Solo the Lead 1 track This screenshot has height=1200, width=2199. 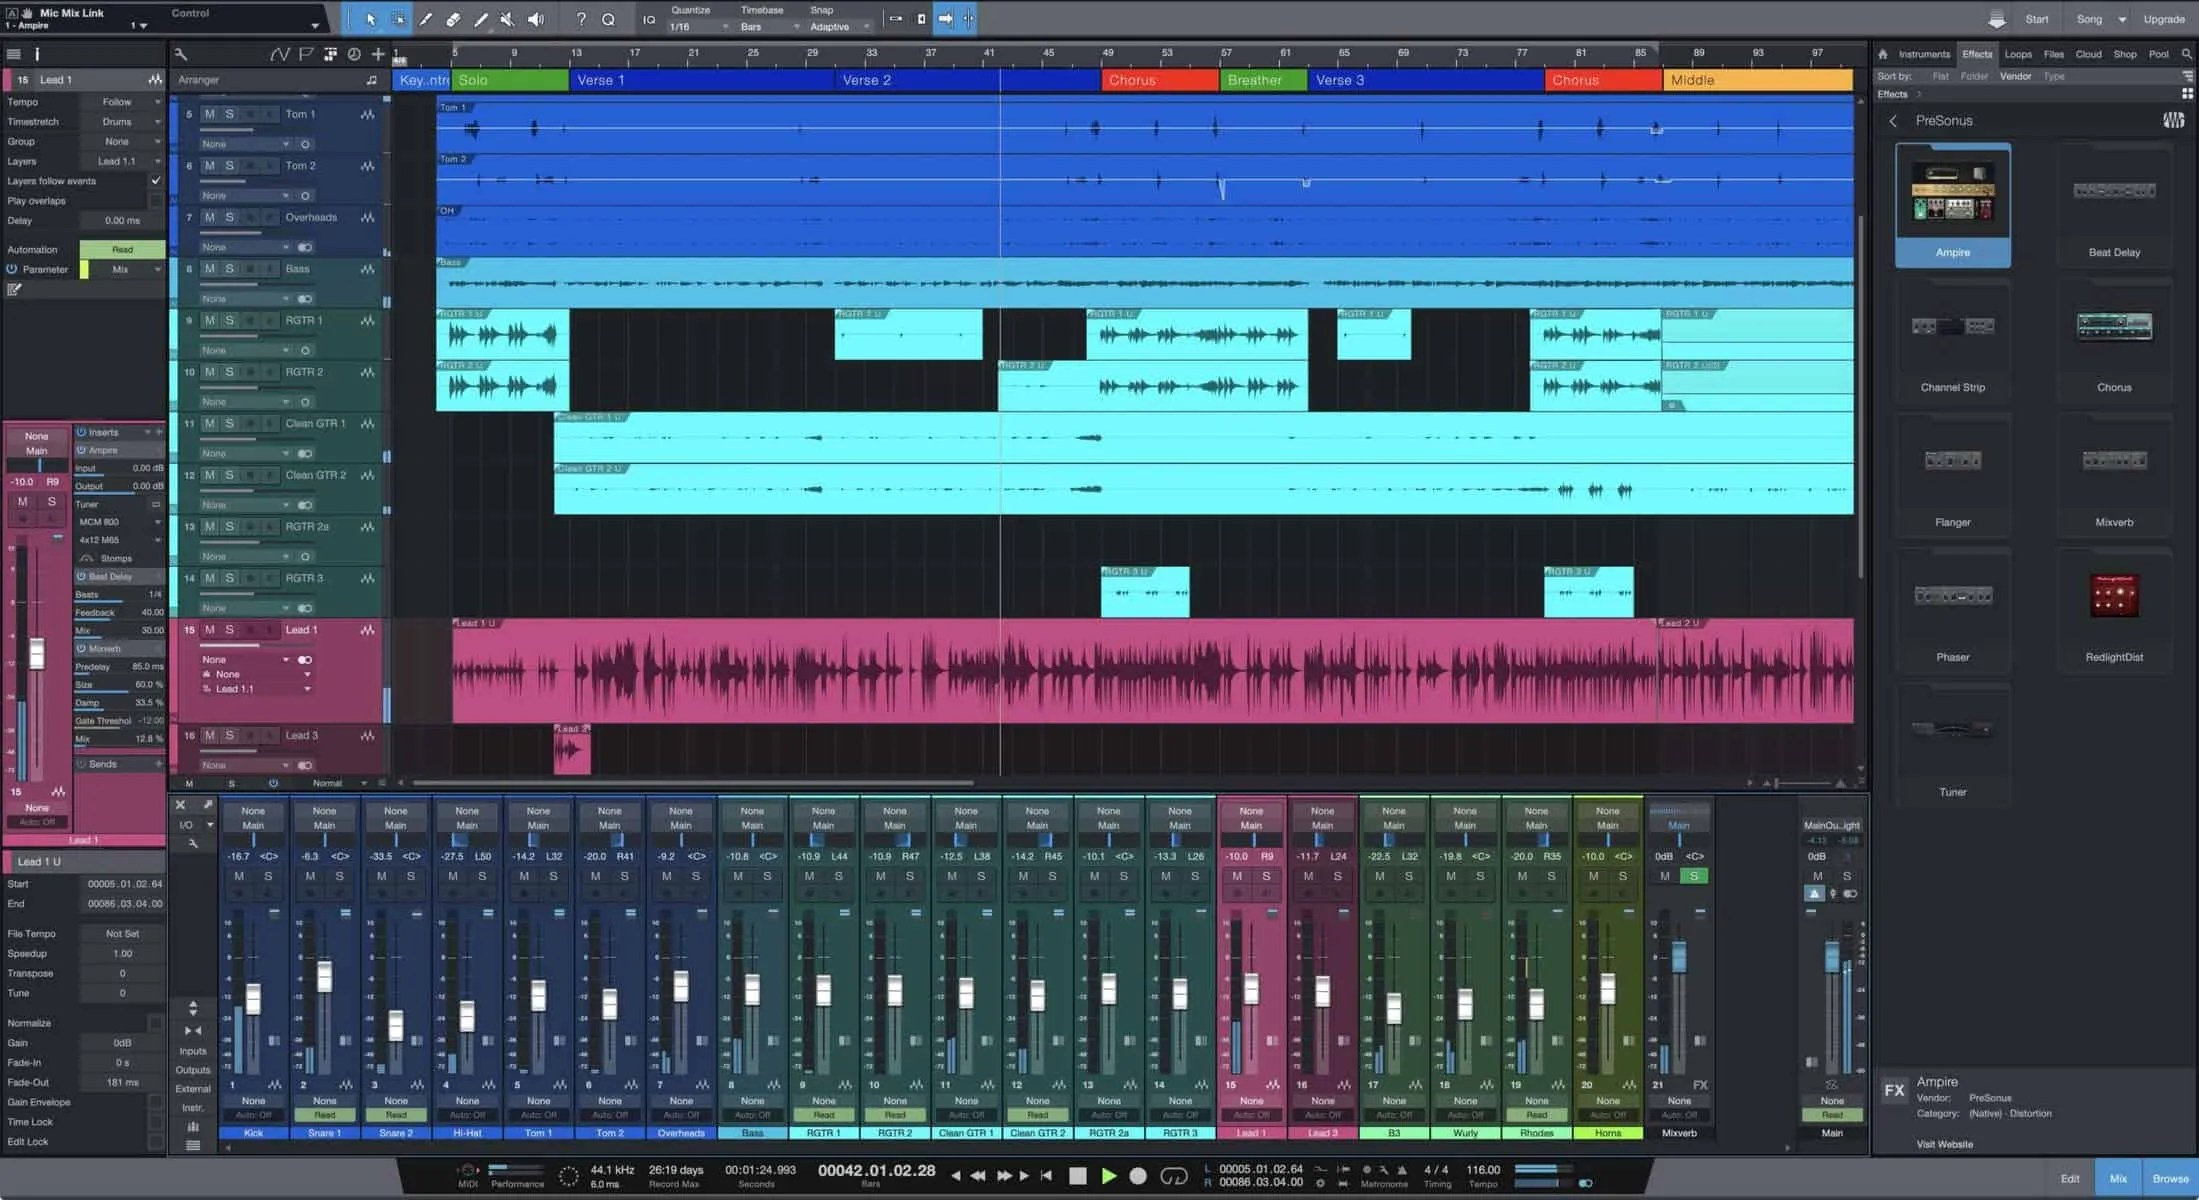click(230, 630)
